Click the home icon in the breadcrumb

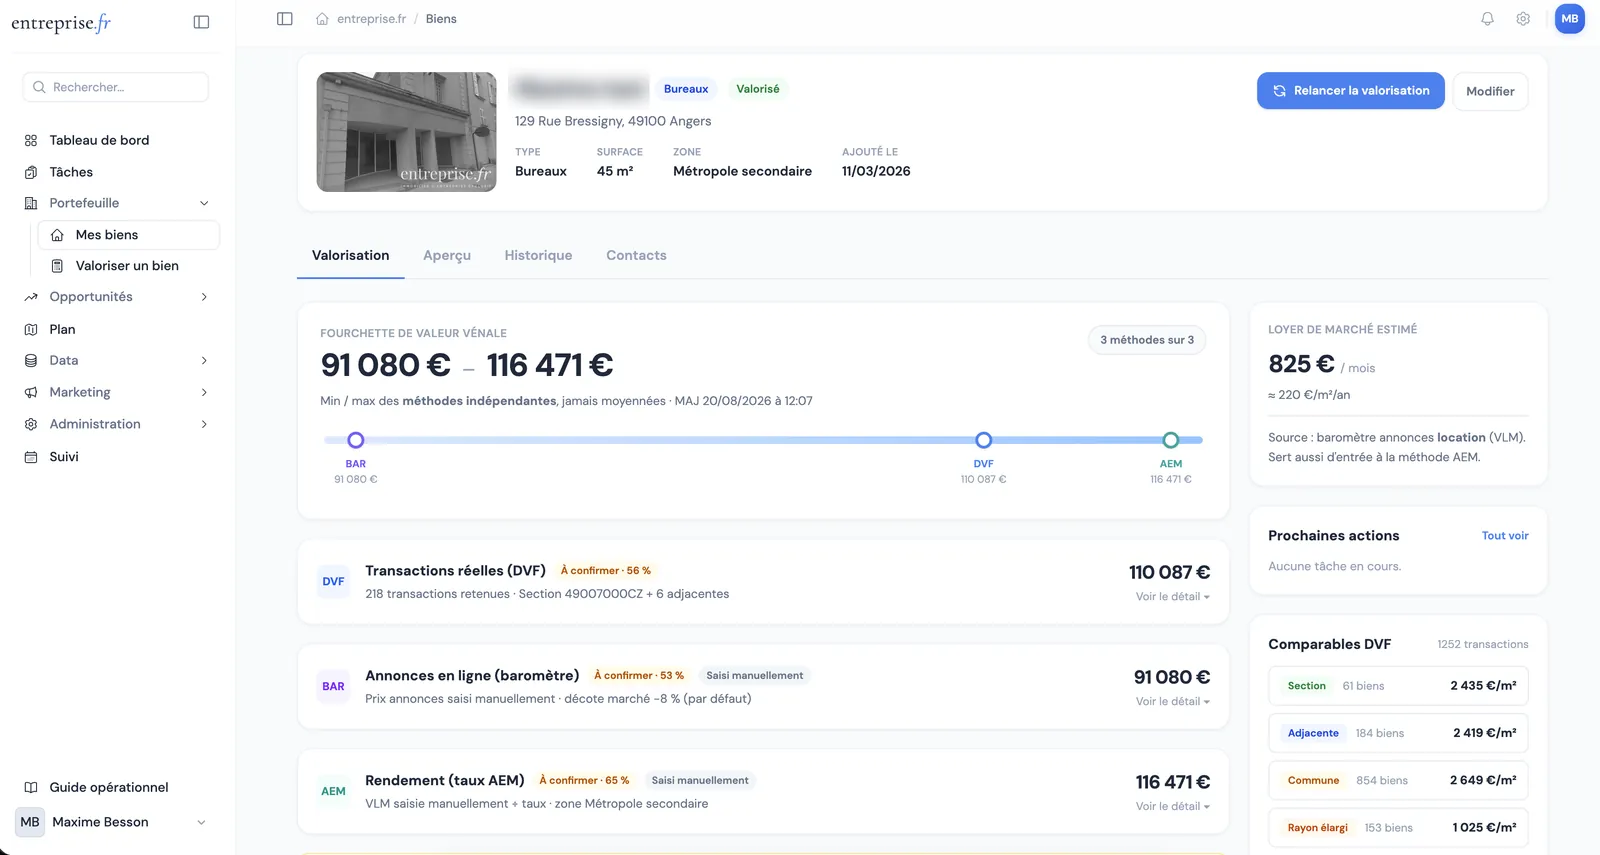tap(322, 19)
